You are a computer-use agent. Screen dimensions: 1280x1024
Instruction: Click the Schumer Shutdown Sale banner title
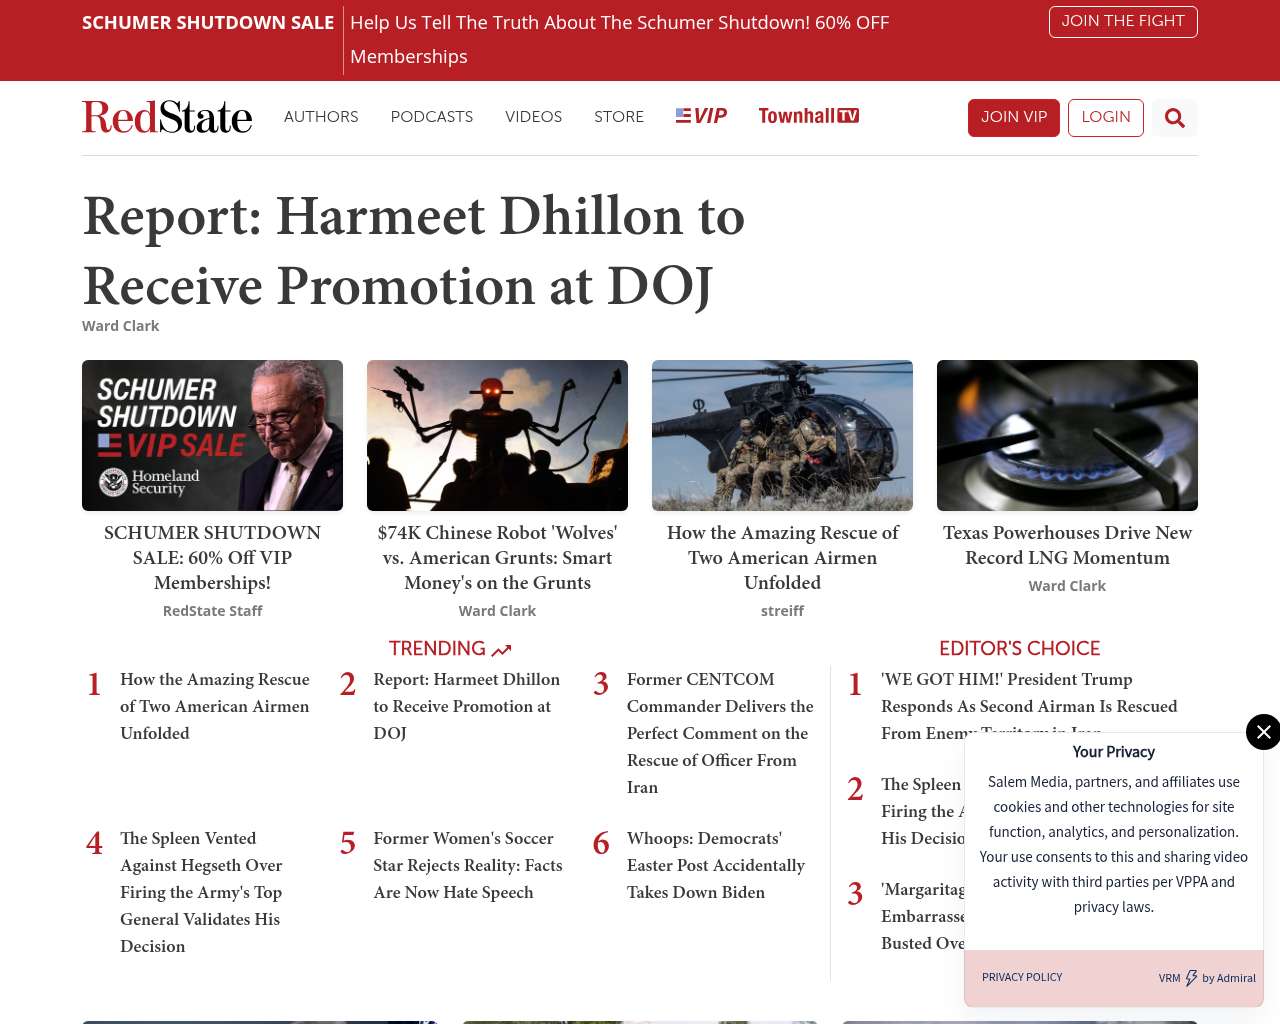[208, 22]
